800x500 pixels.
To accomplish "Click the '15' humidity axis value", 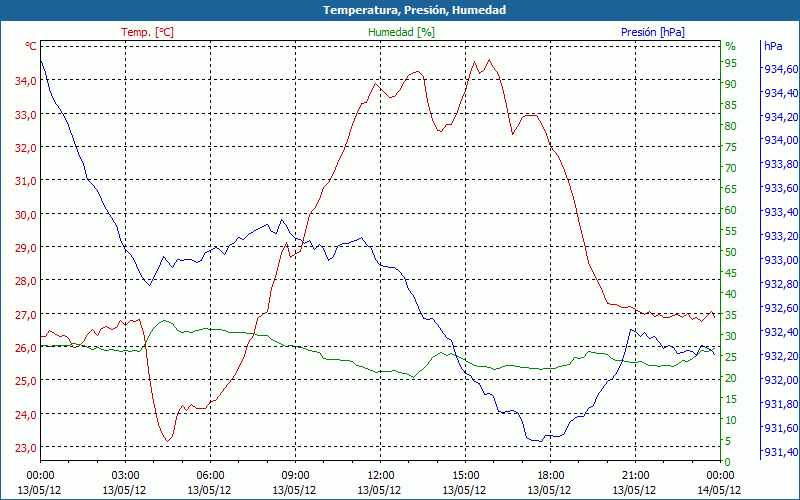I will (731, 399).
